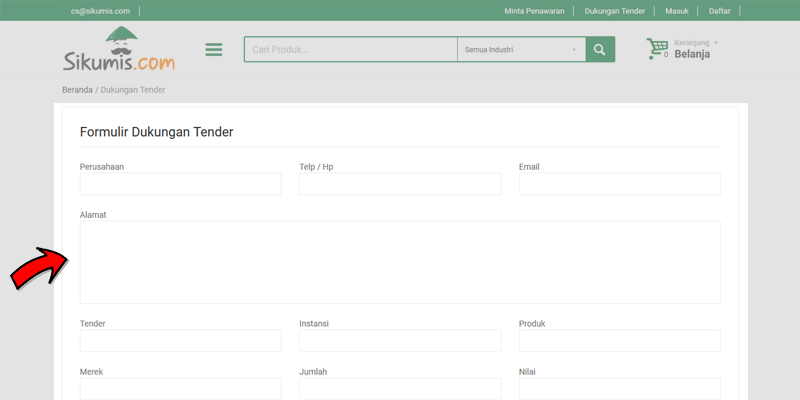Focus the Cari Produk search field

(351, 49)
